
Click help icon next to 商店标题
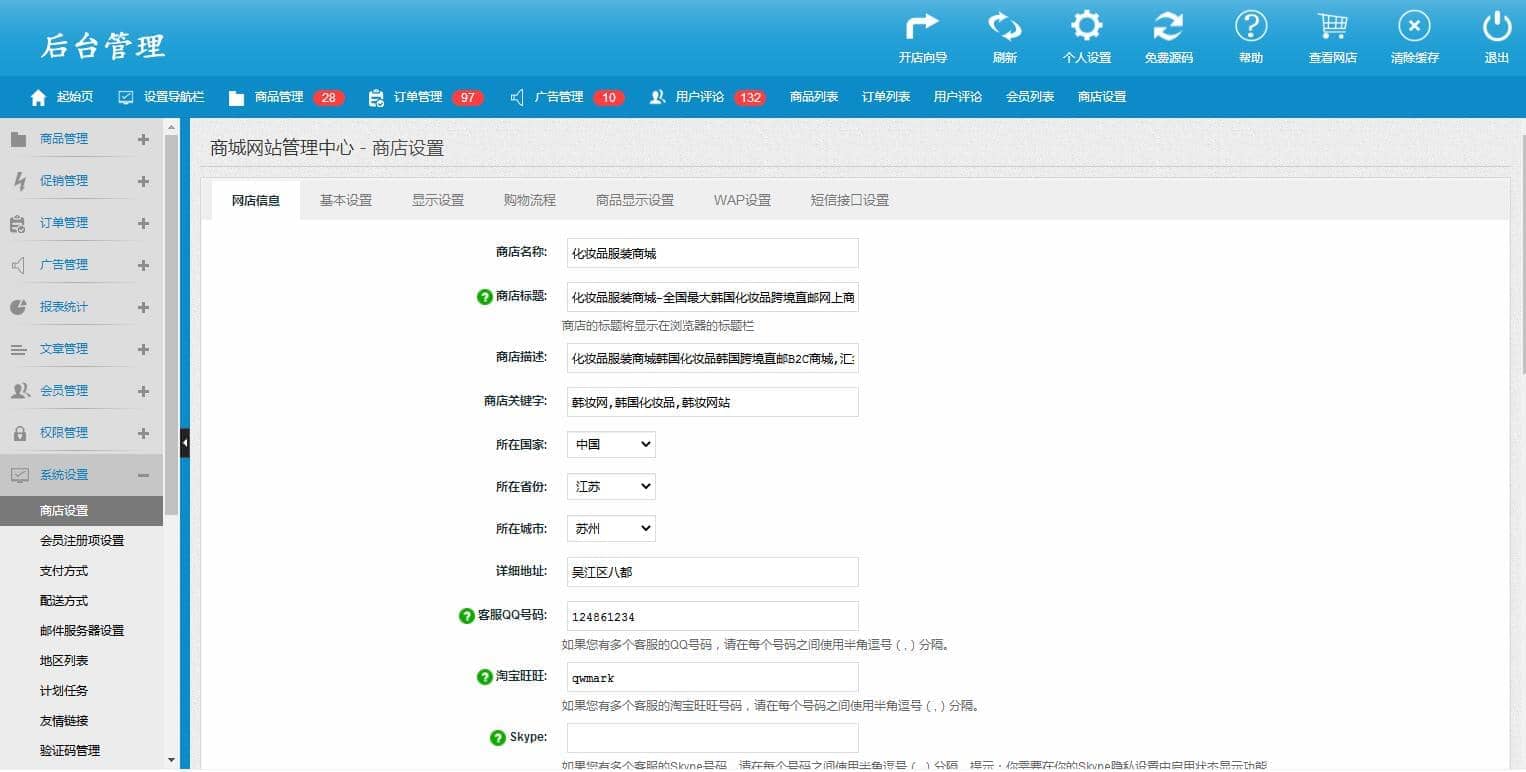485,297
